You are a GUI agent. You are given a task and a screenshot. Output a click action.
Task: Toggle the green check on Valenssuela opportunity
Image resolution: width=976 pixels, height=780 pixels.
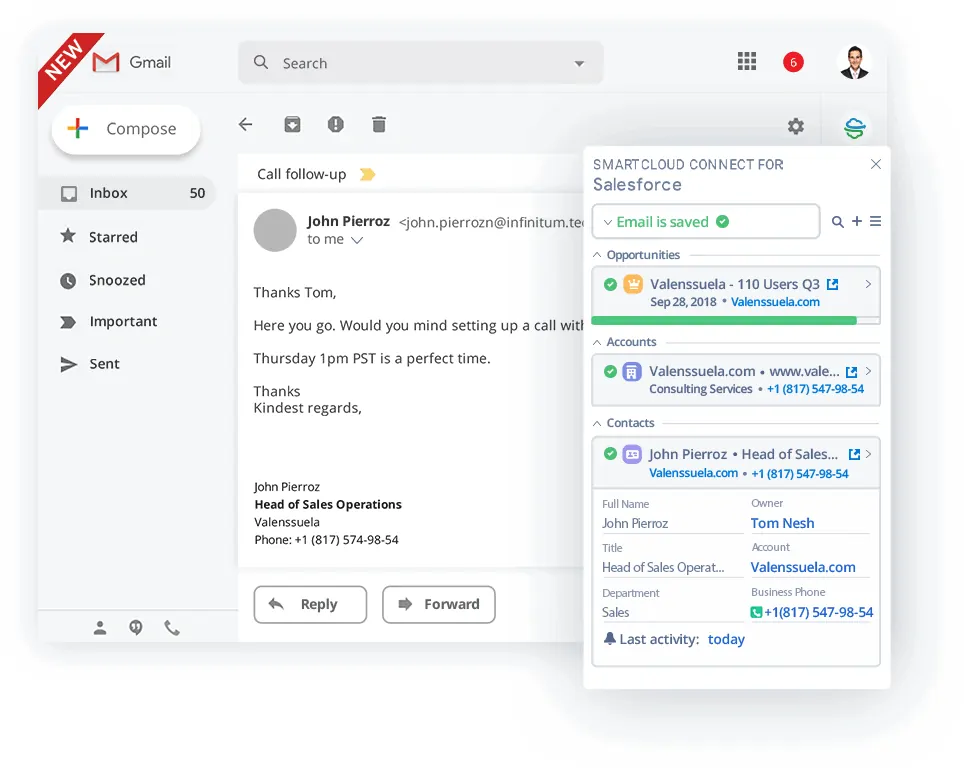coord(610,284)
